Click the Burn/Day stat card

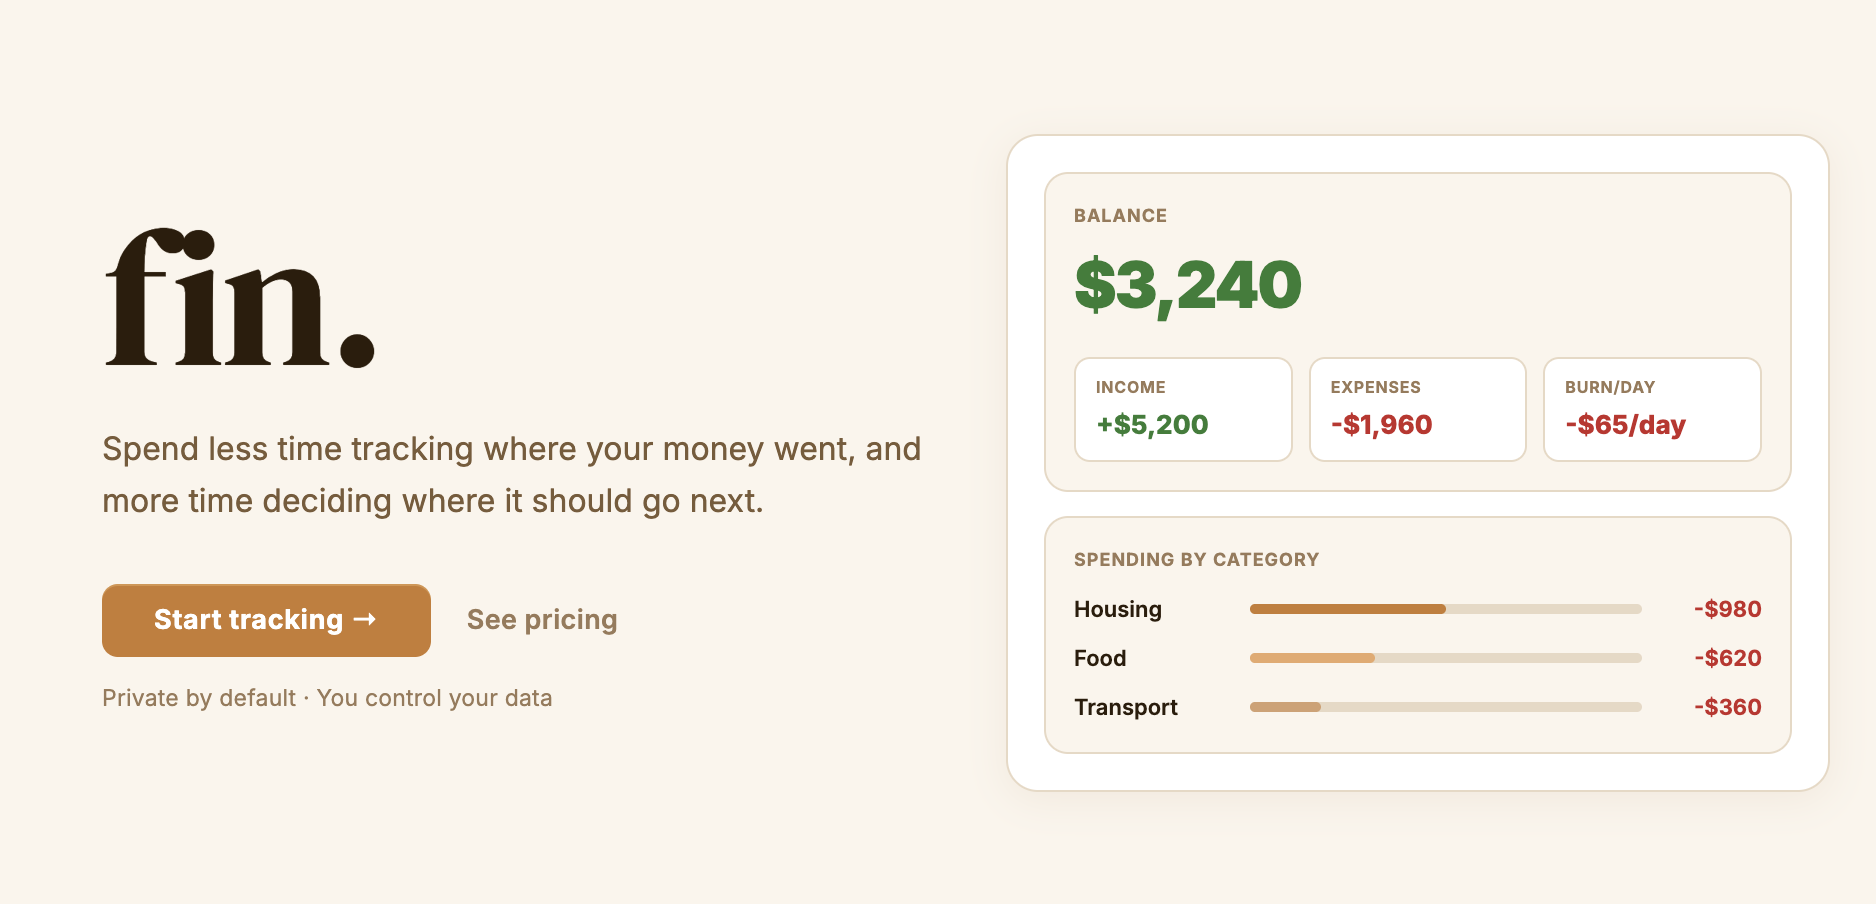pyautogui.click(x=1652, y=409)
